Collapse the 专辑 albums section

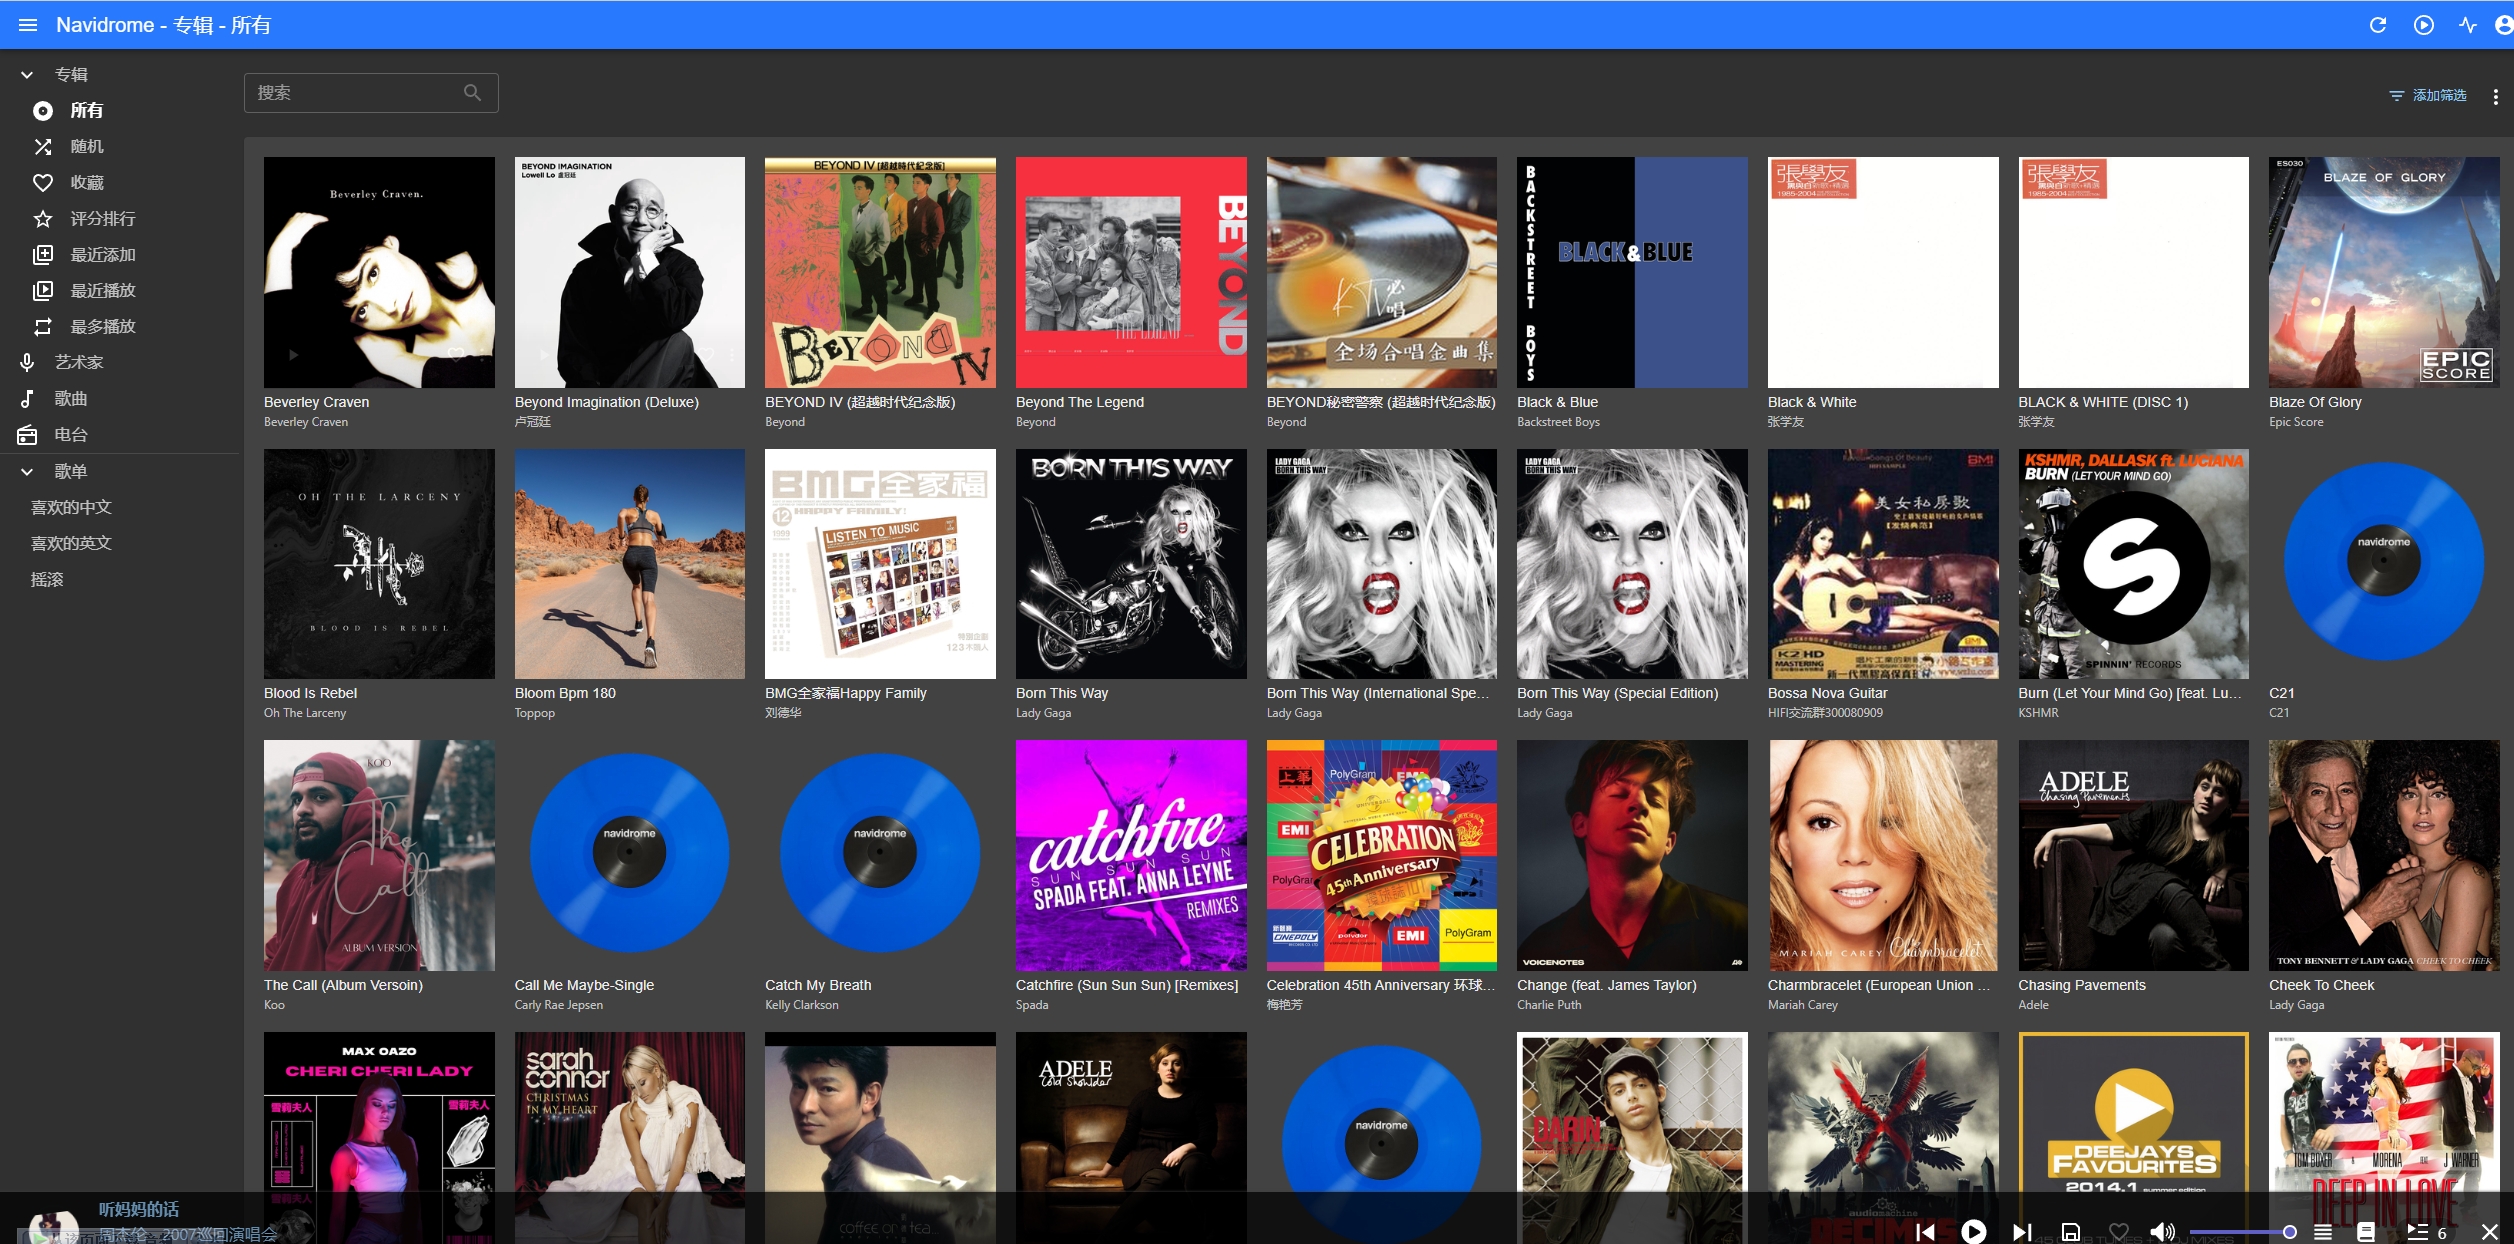27,75
